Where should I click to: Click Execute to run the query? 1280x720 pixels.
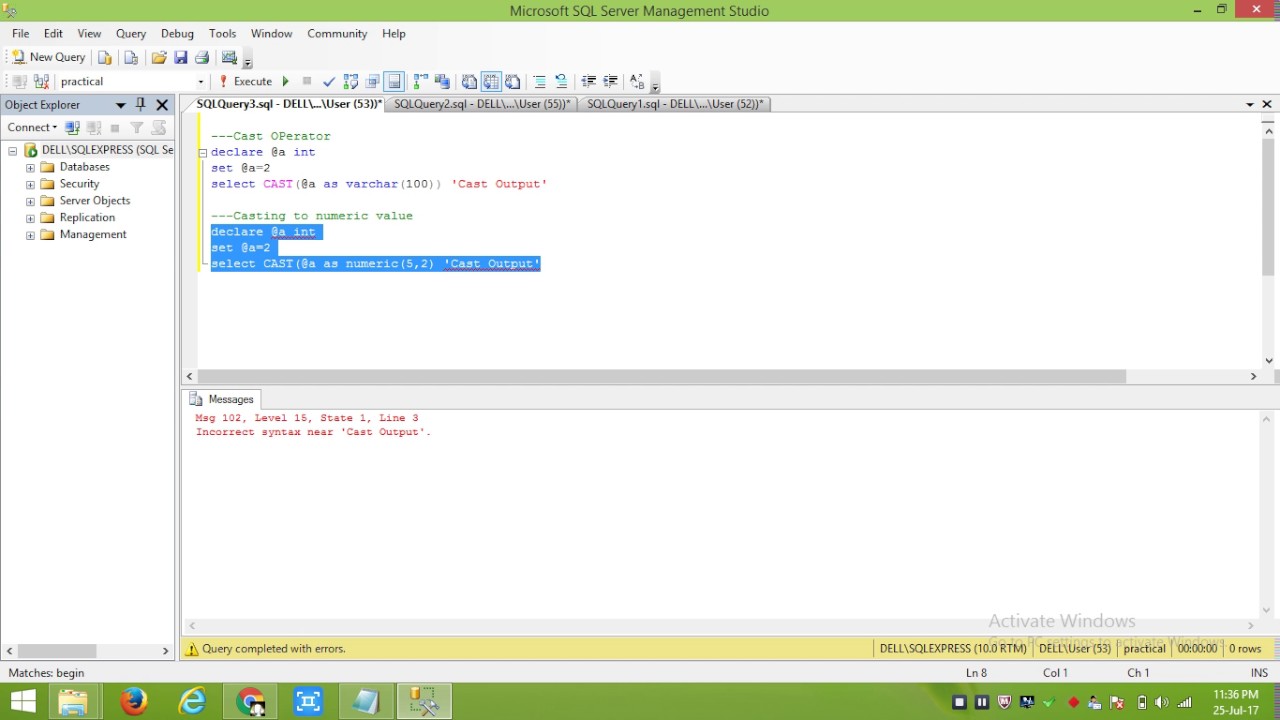pos(246,82)
